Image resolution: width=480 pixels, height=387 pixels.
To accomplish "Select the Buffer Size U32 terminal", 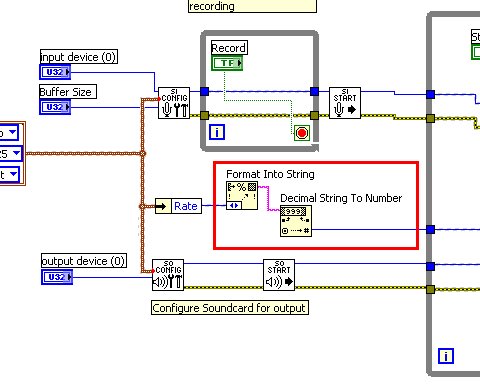I will [55, 107].
